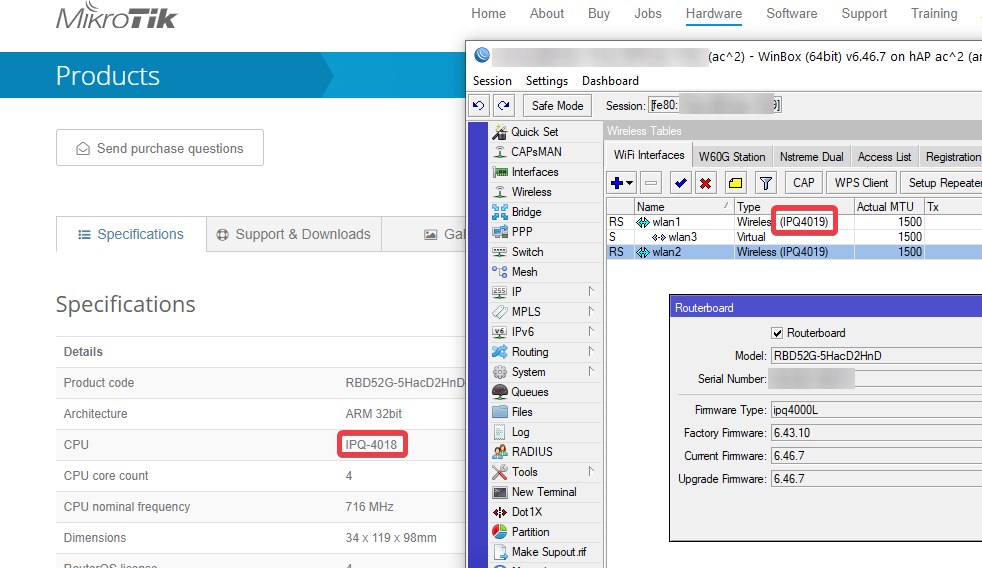The height and width of the screenshot is (568, 982).
Task: Click the Setup Repeater button
Action: pos(943,183)
